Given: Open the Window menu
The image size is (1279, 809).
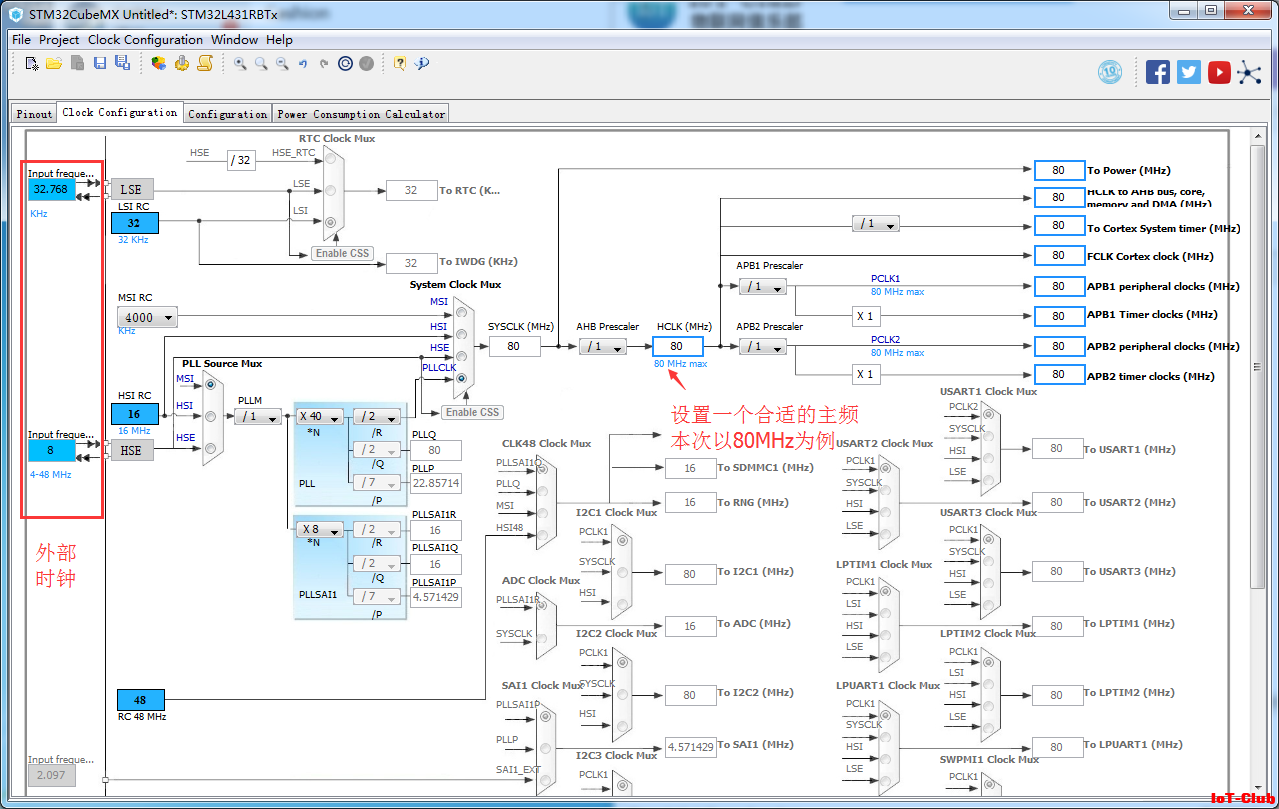Looking at the screenshot, I should point(234,39).
